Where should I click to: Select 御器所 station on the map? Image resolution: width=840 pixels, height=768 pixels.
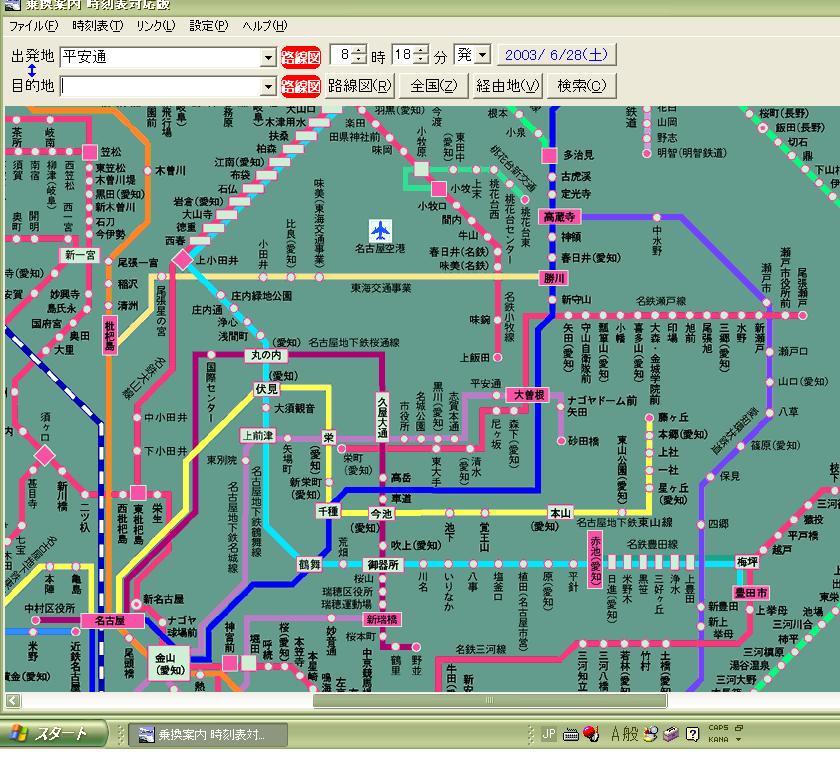[383, 564]
